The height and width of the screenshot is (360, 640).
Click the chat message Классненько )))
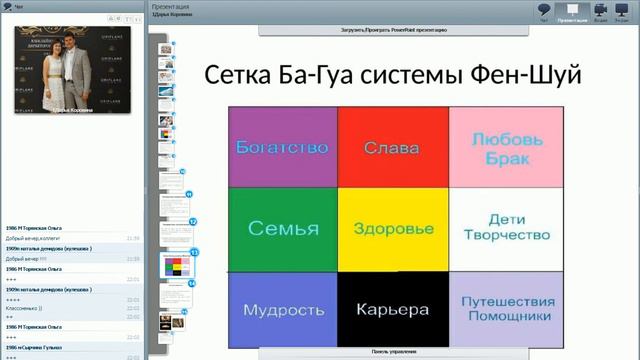pyautogui.click(x=24, y=309)
